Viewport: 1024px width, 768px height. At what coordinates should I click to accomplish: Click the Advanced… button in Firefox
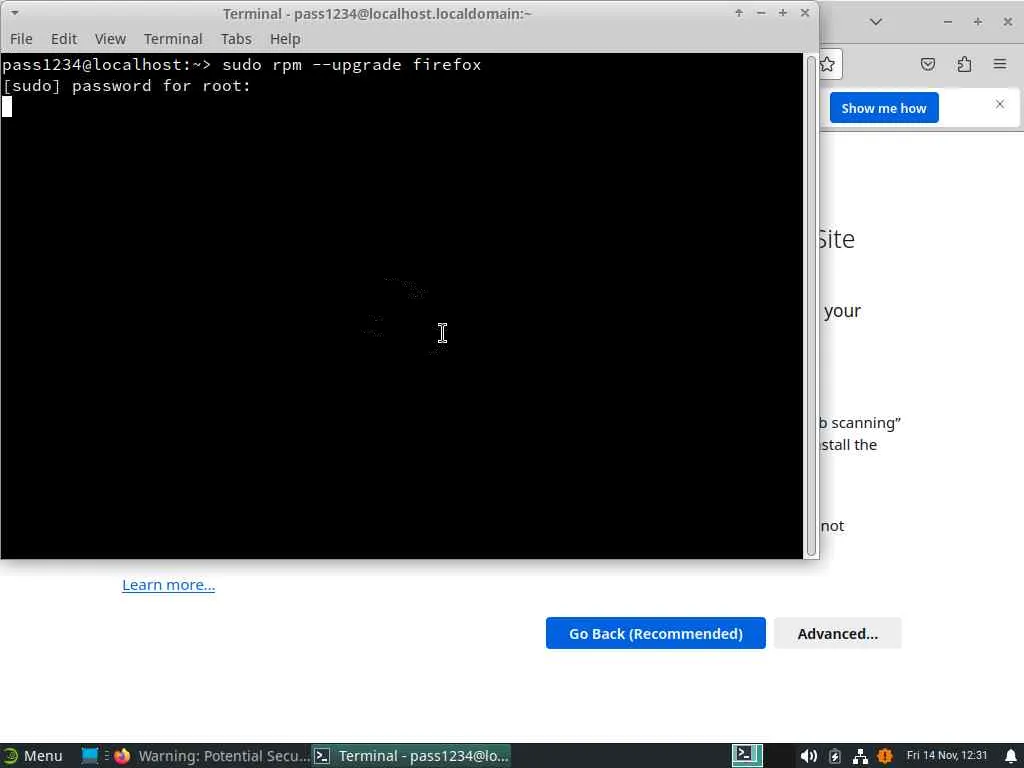tap(837, 633)
